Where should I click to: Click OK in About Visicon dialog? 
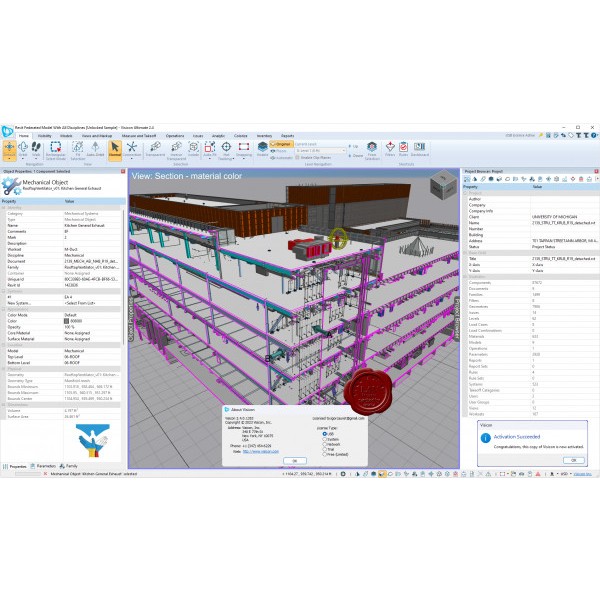coord(295,461)
